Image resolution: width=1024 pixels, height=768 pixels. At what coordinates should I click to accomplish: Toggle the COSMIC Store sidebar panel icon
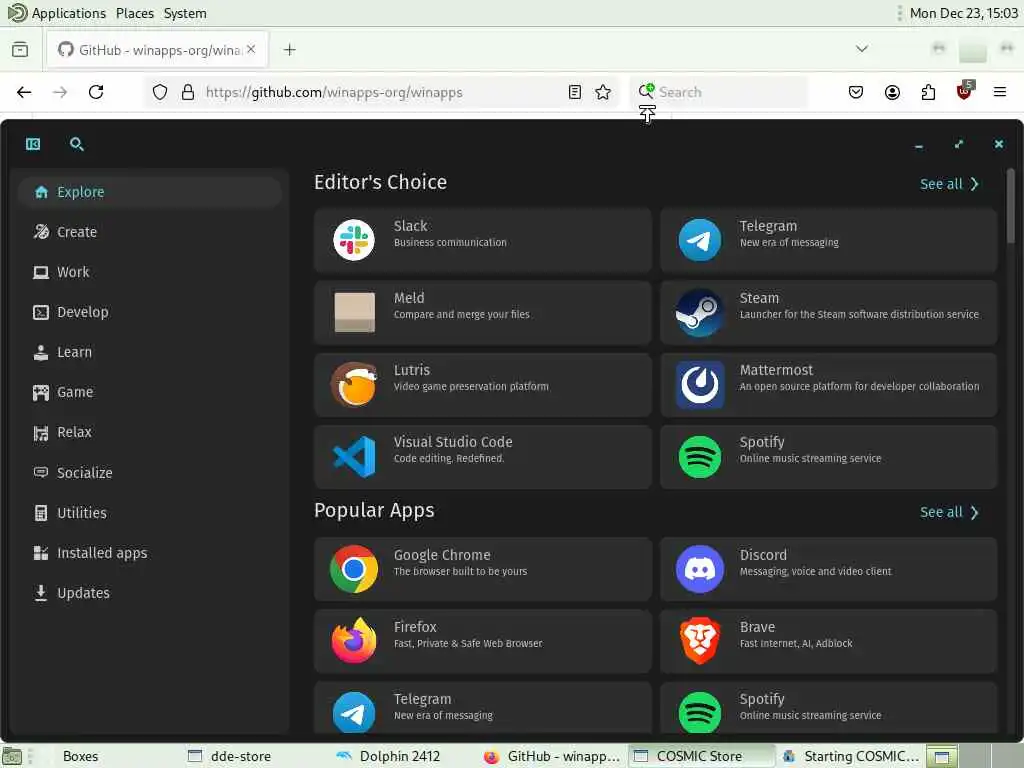coord(33,144)
